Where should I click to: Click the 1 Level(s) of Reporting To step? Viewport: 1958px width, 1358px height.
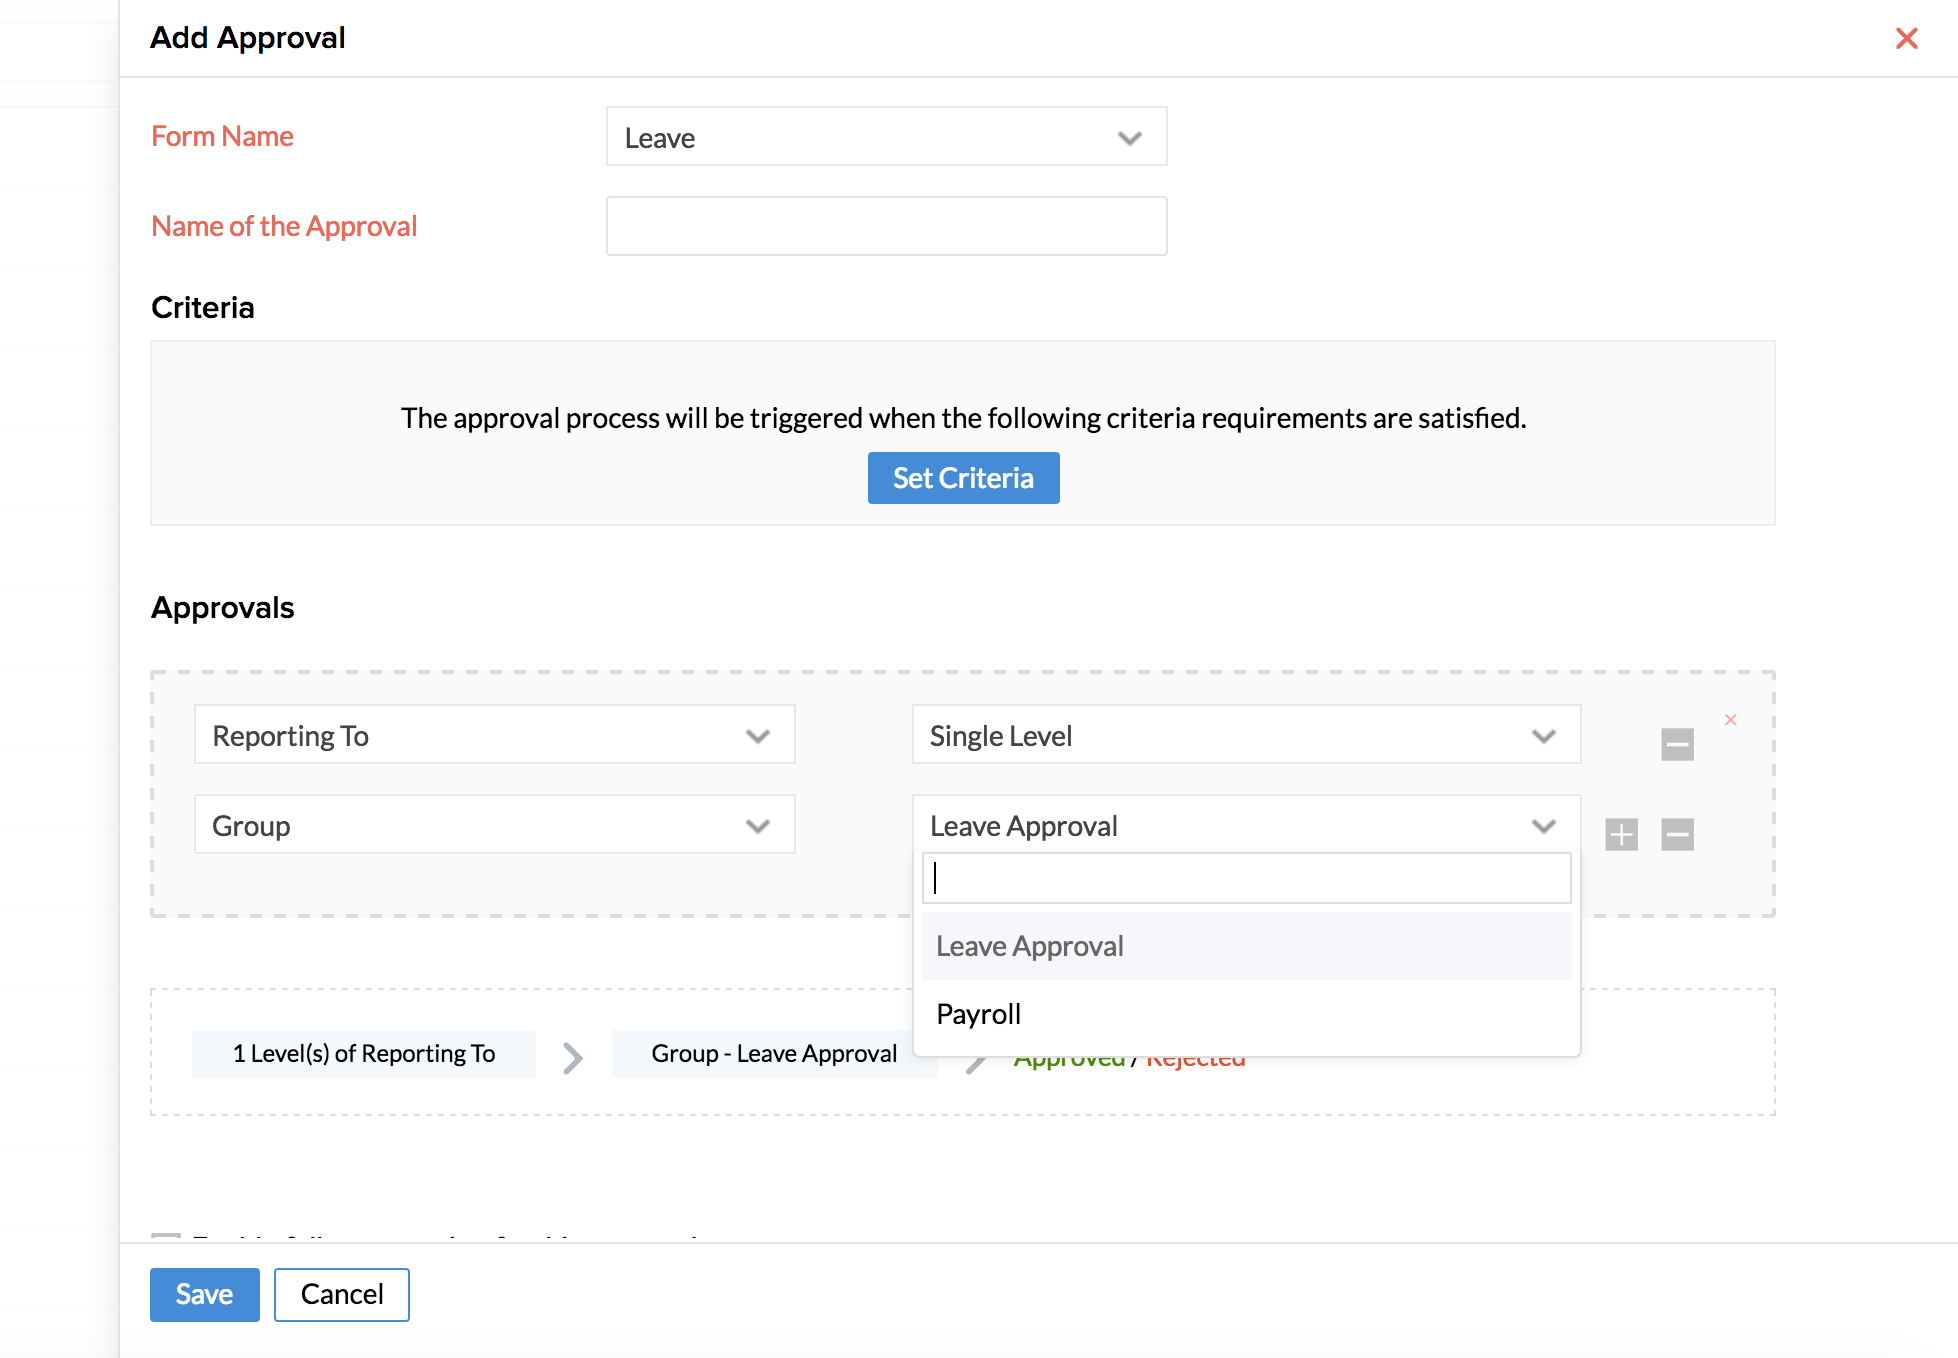pyautogui.click(x=364, y=1054)
